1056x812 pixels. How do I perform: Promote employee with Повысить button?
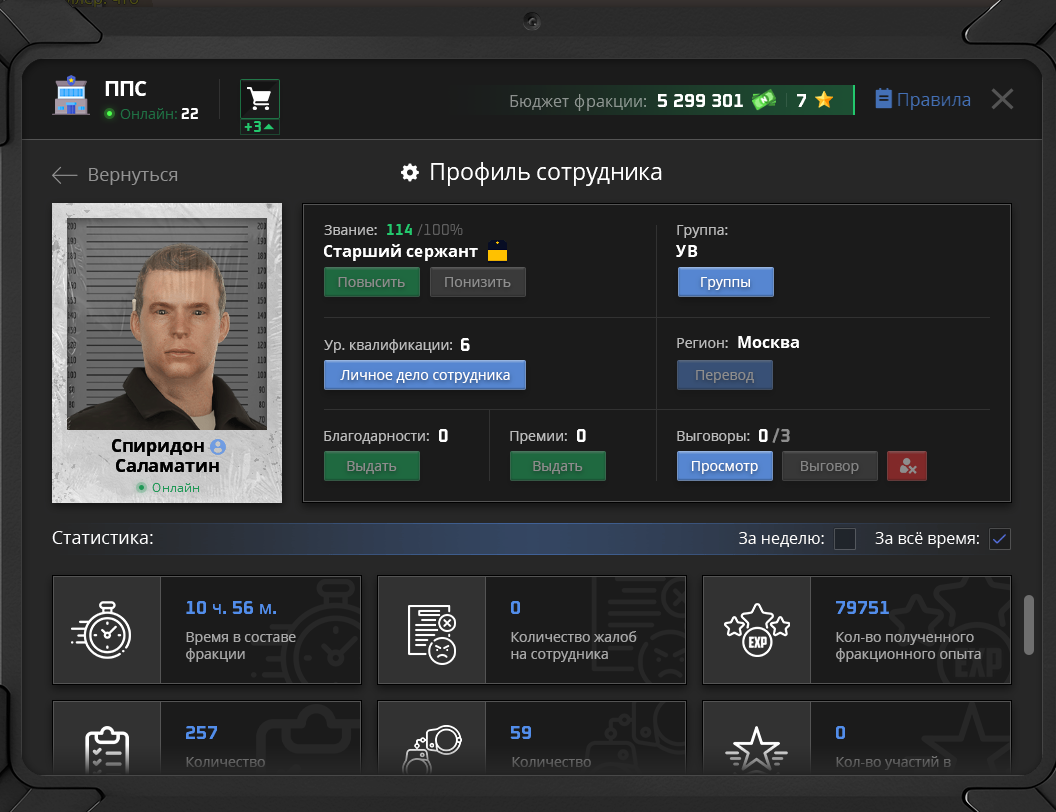point(372,282)
